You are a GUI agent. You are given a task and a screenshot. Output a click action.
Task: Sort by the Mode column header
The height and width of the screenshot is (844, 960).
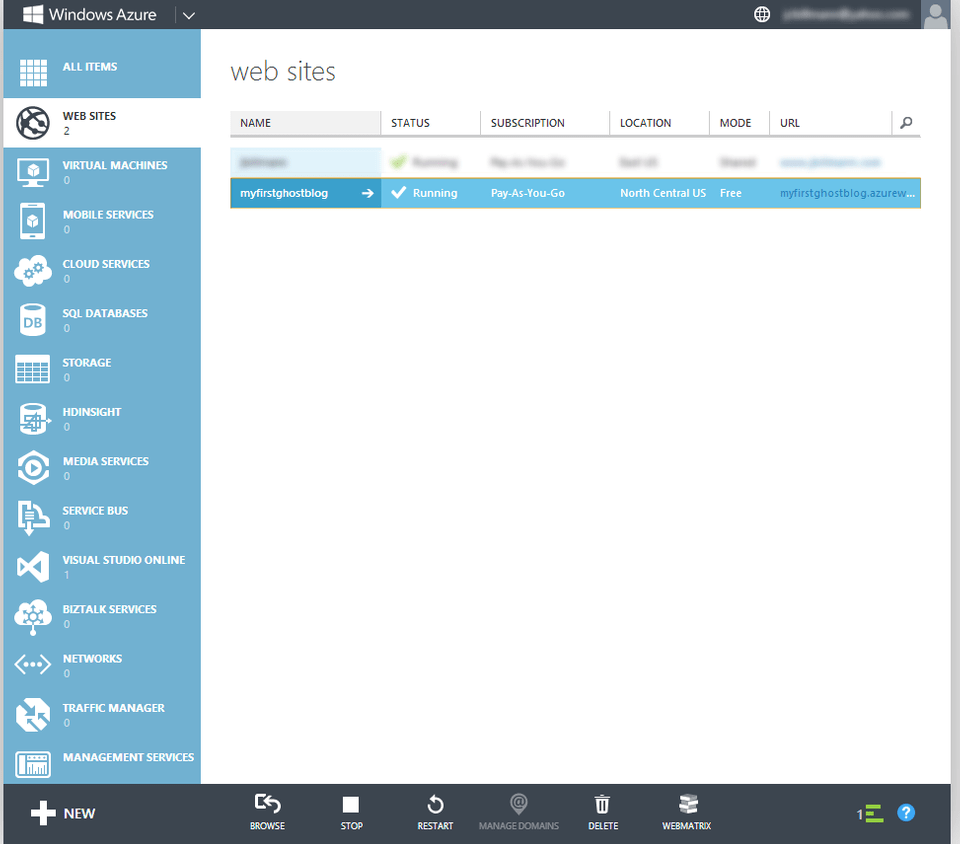[x=739, y=122]
